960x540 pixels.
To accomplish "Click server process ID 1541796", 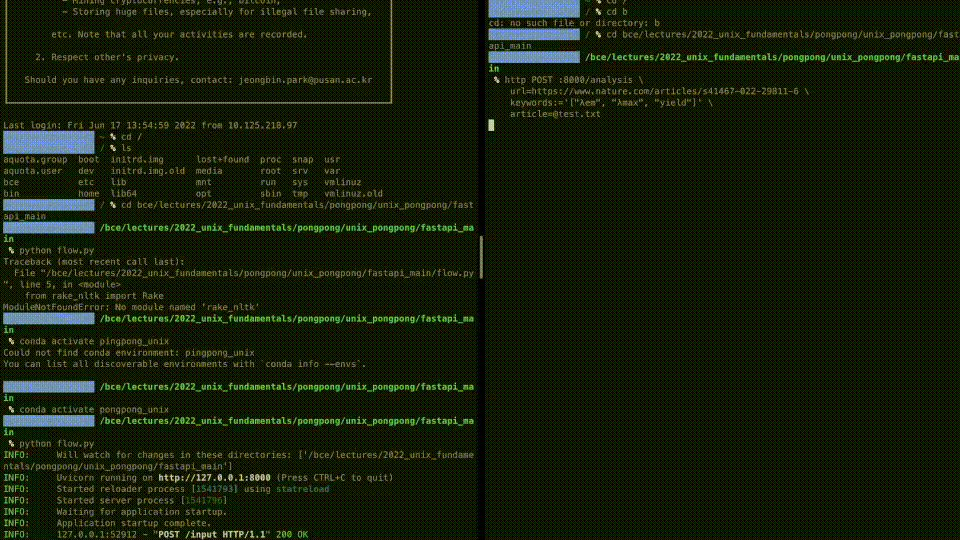I will [x=204, y=501].
